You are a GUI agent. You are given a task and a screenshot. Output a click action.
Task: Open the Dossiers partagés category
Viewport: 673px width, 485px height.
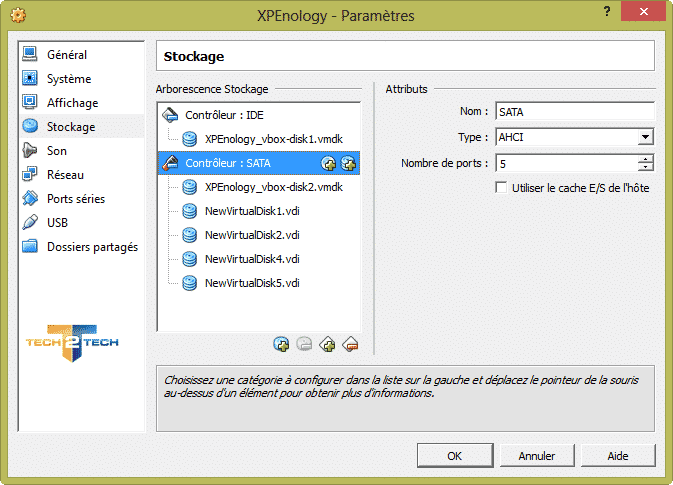coord(82,247)
